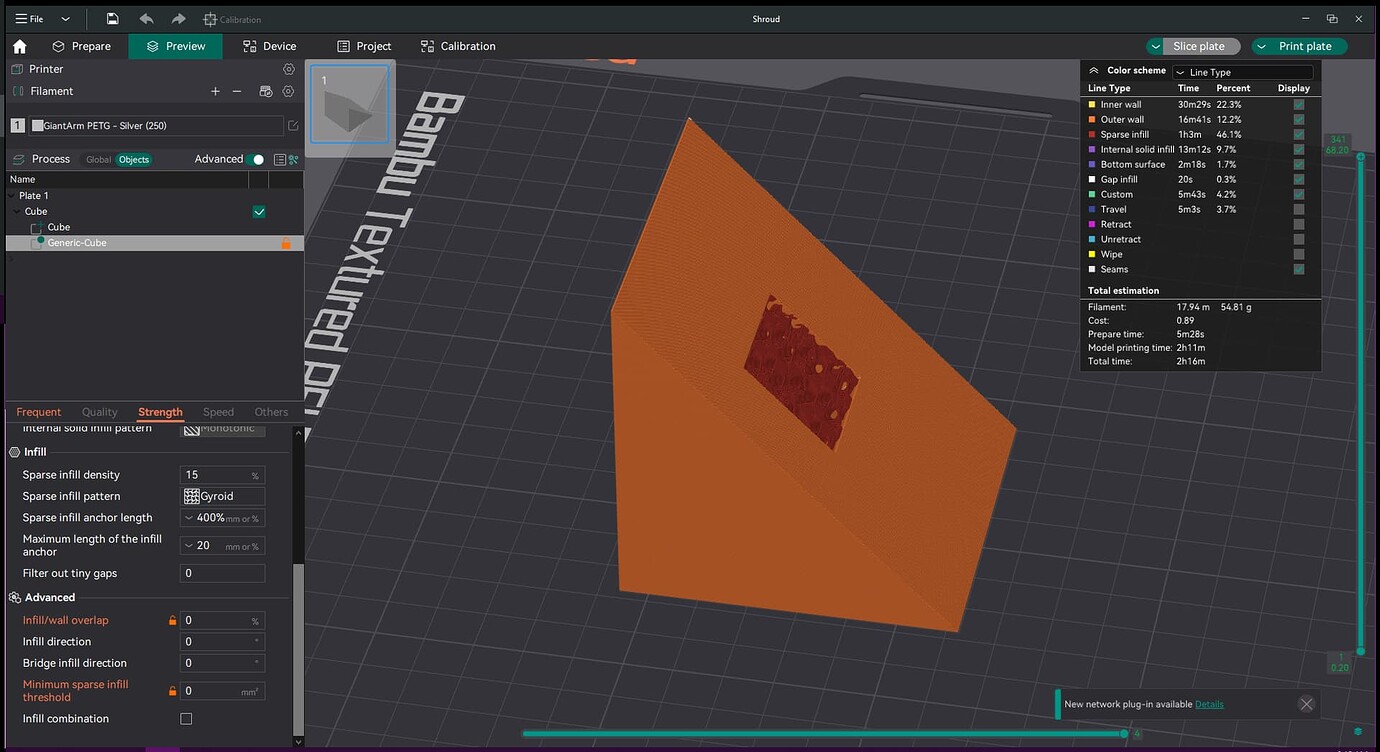Click the compare presets icon next to Advanced
This screenshot has width=1380, height=752.
pos(294,159)
